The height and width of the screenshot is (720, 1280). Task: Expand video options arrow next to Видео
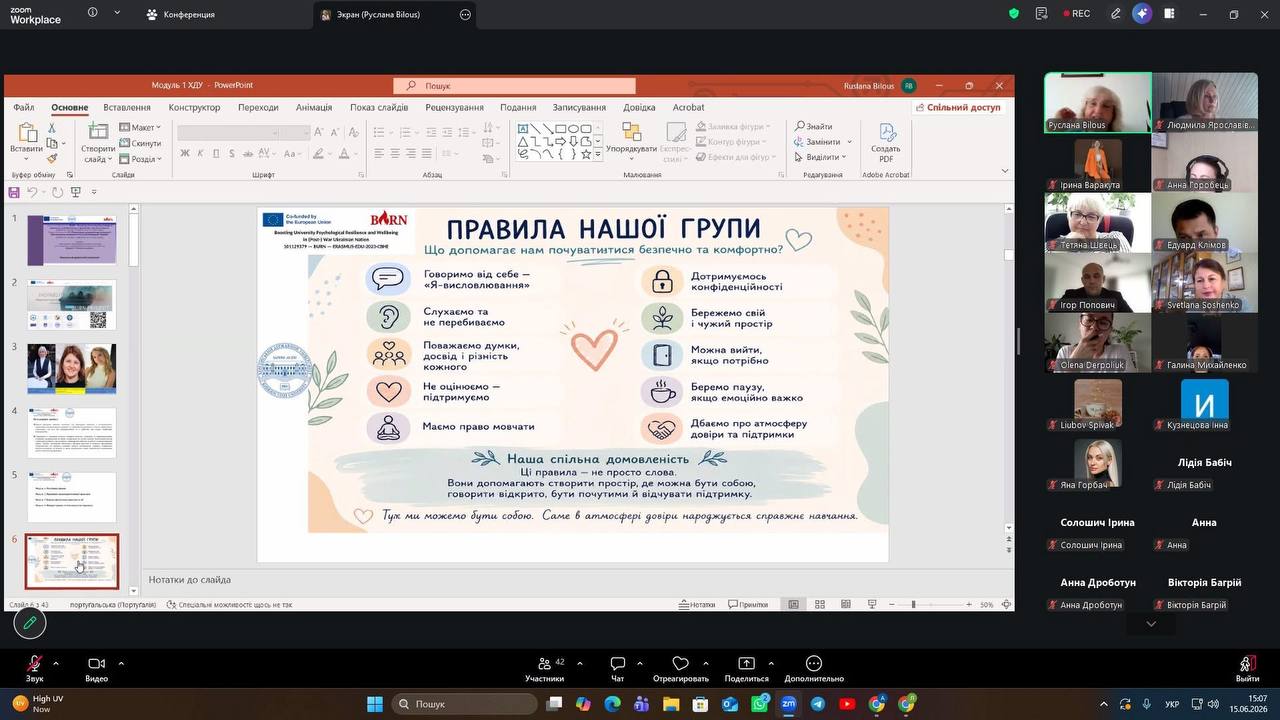point(121,663)
